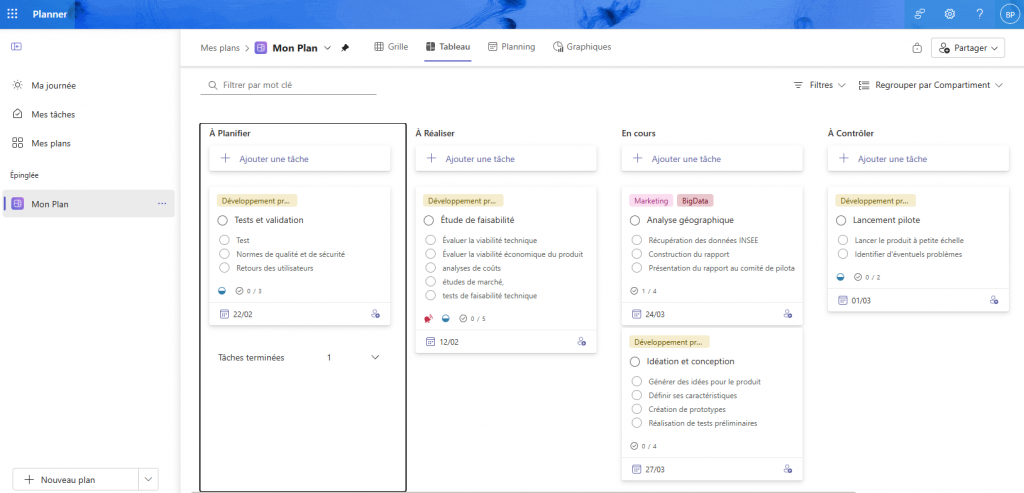The width and height of the screenshot is (1024, 493).
Task: Switch to the Graphiques tab
Action: point(581,47)
